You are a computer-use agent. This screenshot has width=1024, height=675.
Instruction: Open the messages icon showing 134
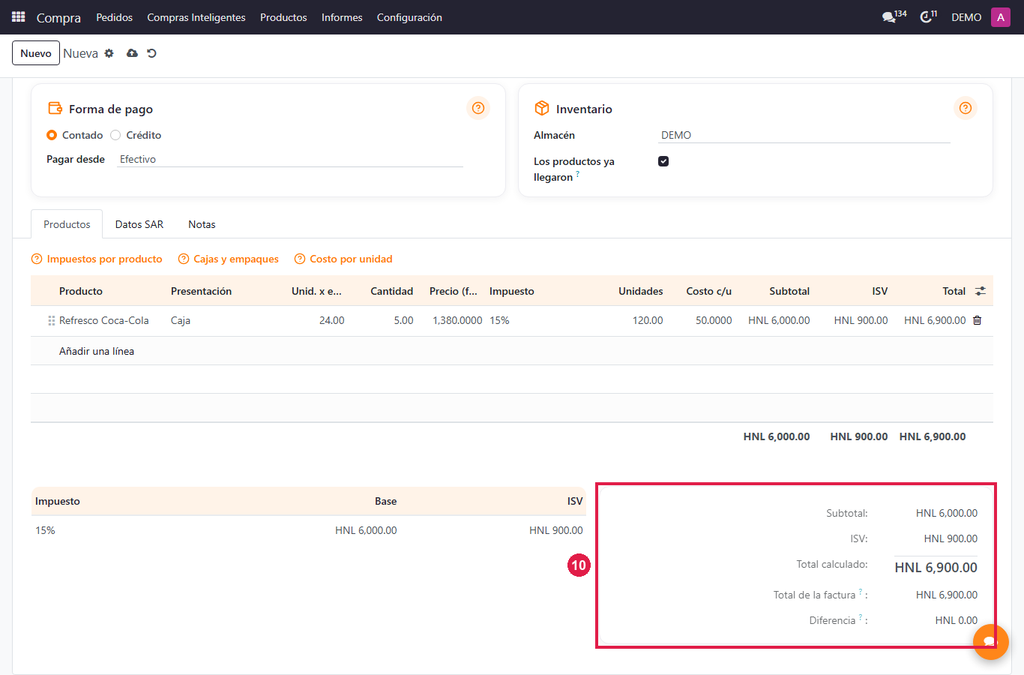pyautogui.click(x=894, y=17)
